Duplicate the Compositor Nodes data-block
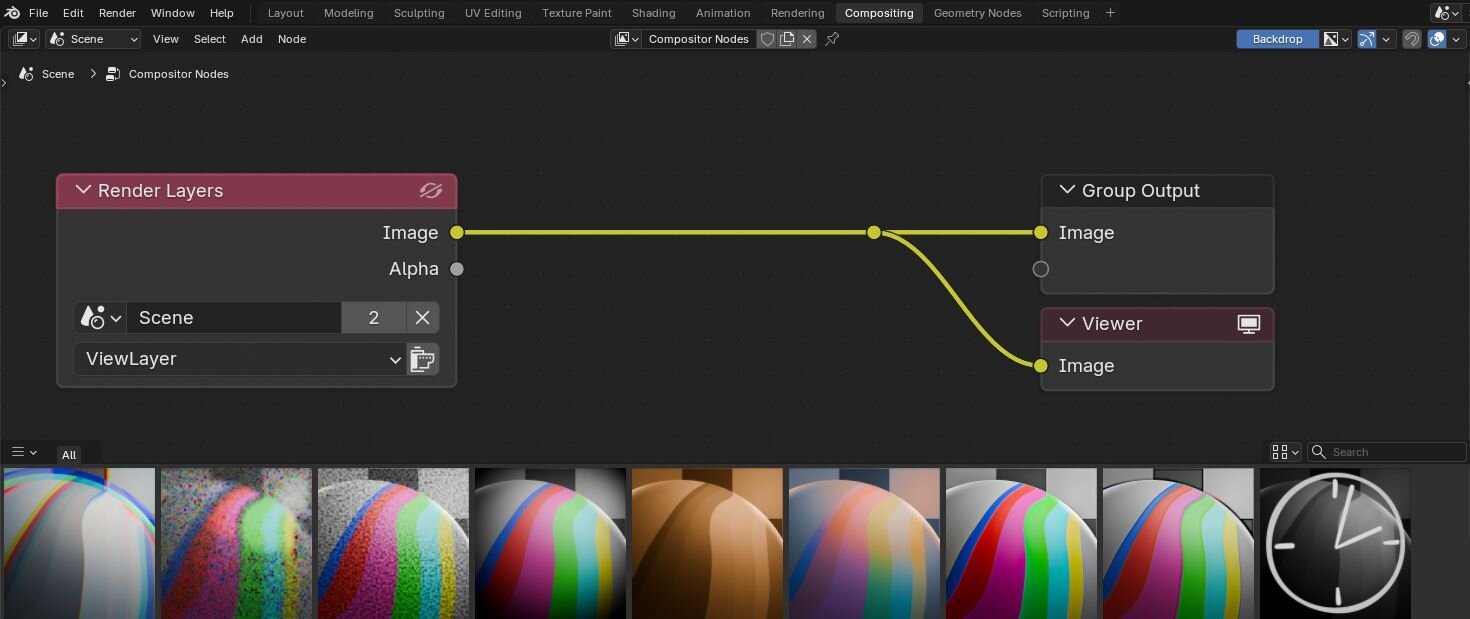The height and width of the screenshot is (619, 1470). point(787,39)
